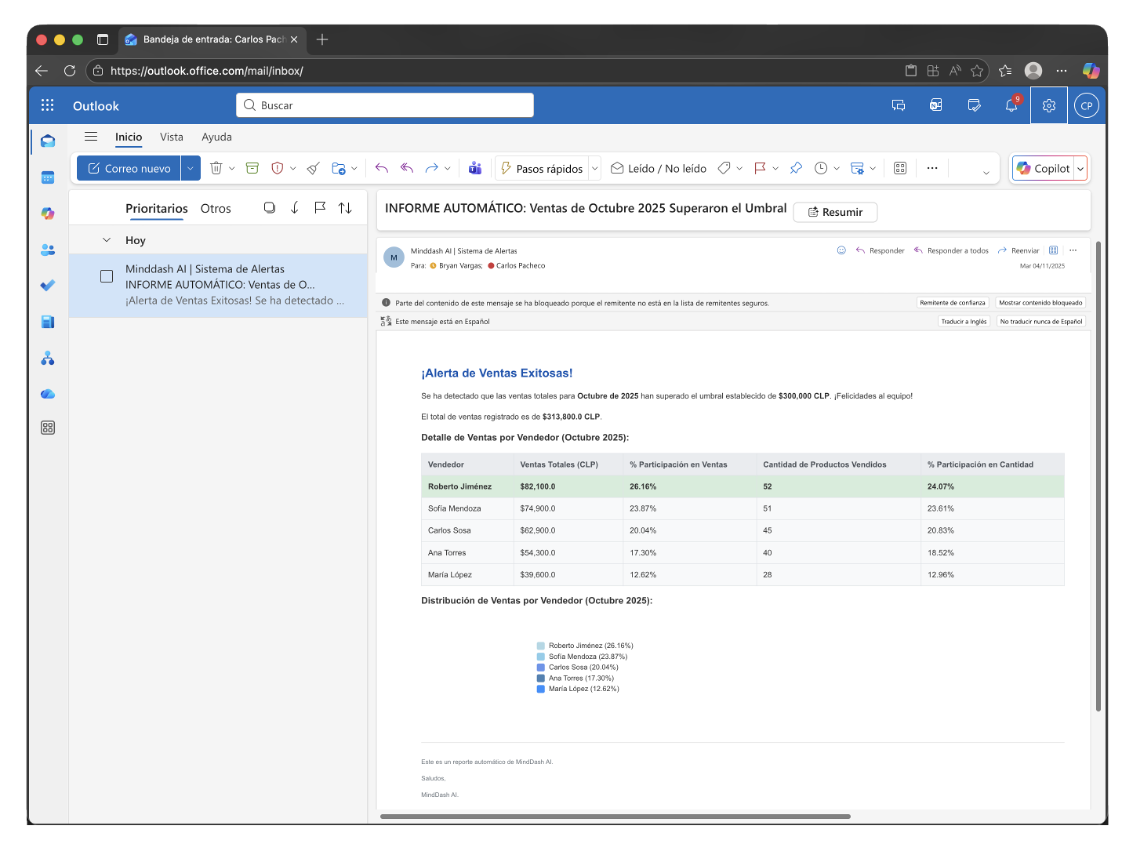
Task: Reply all using the toolbar double arrow
Action: click(x=407, y=168)
